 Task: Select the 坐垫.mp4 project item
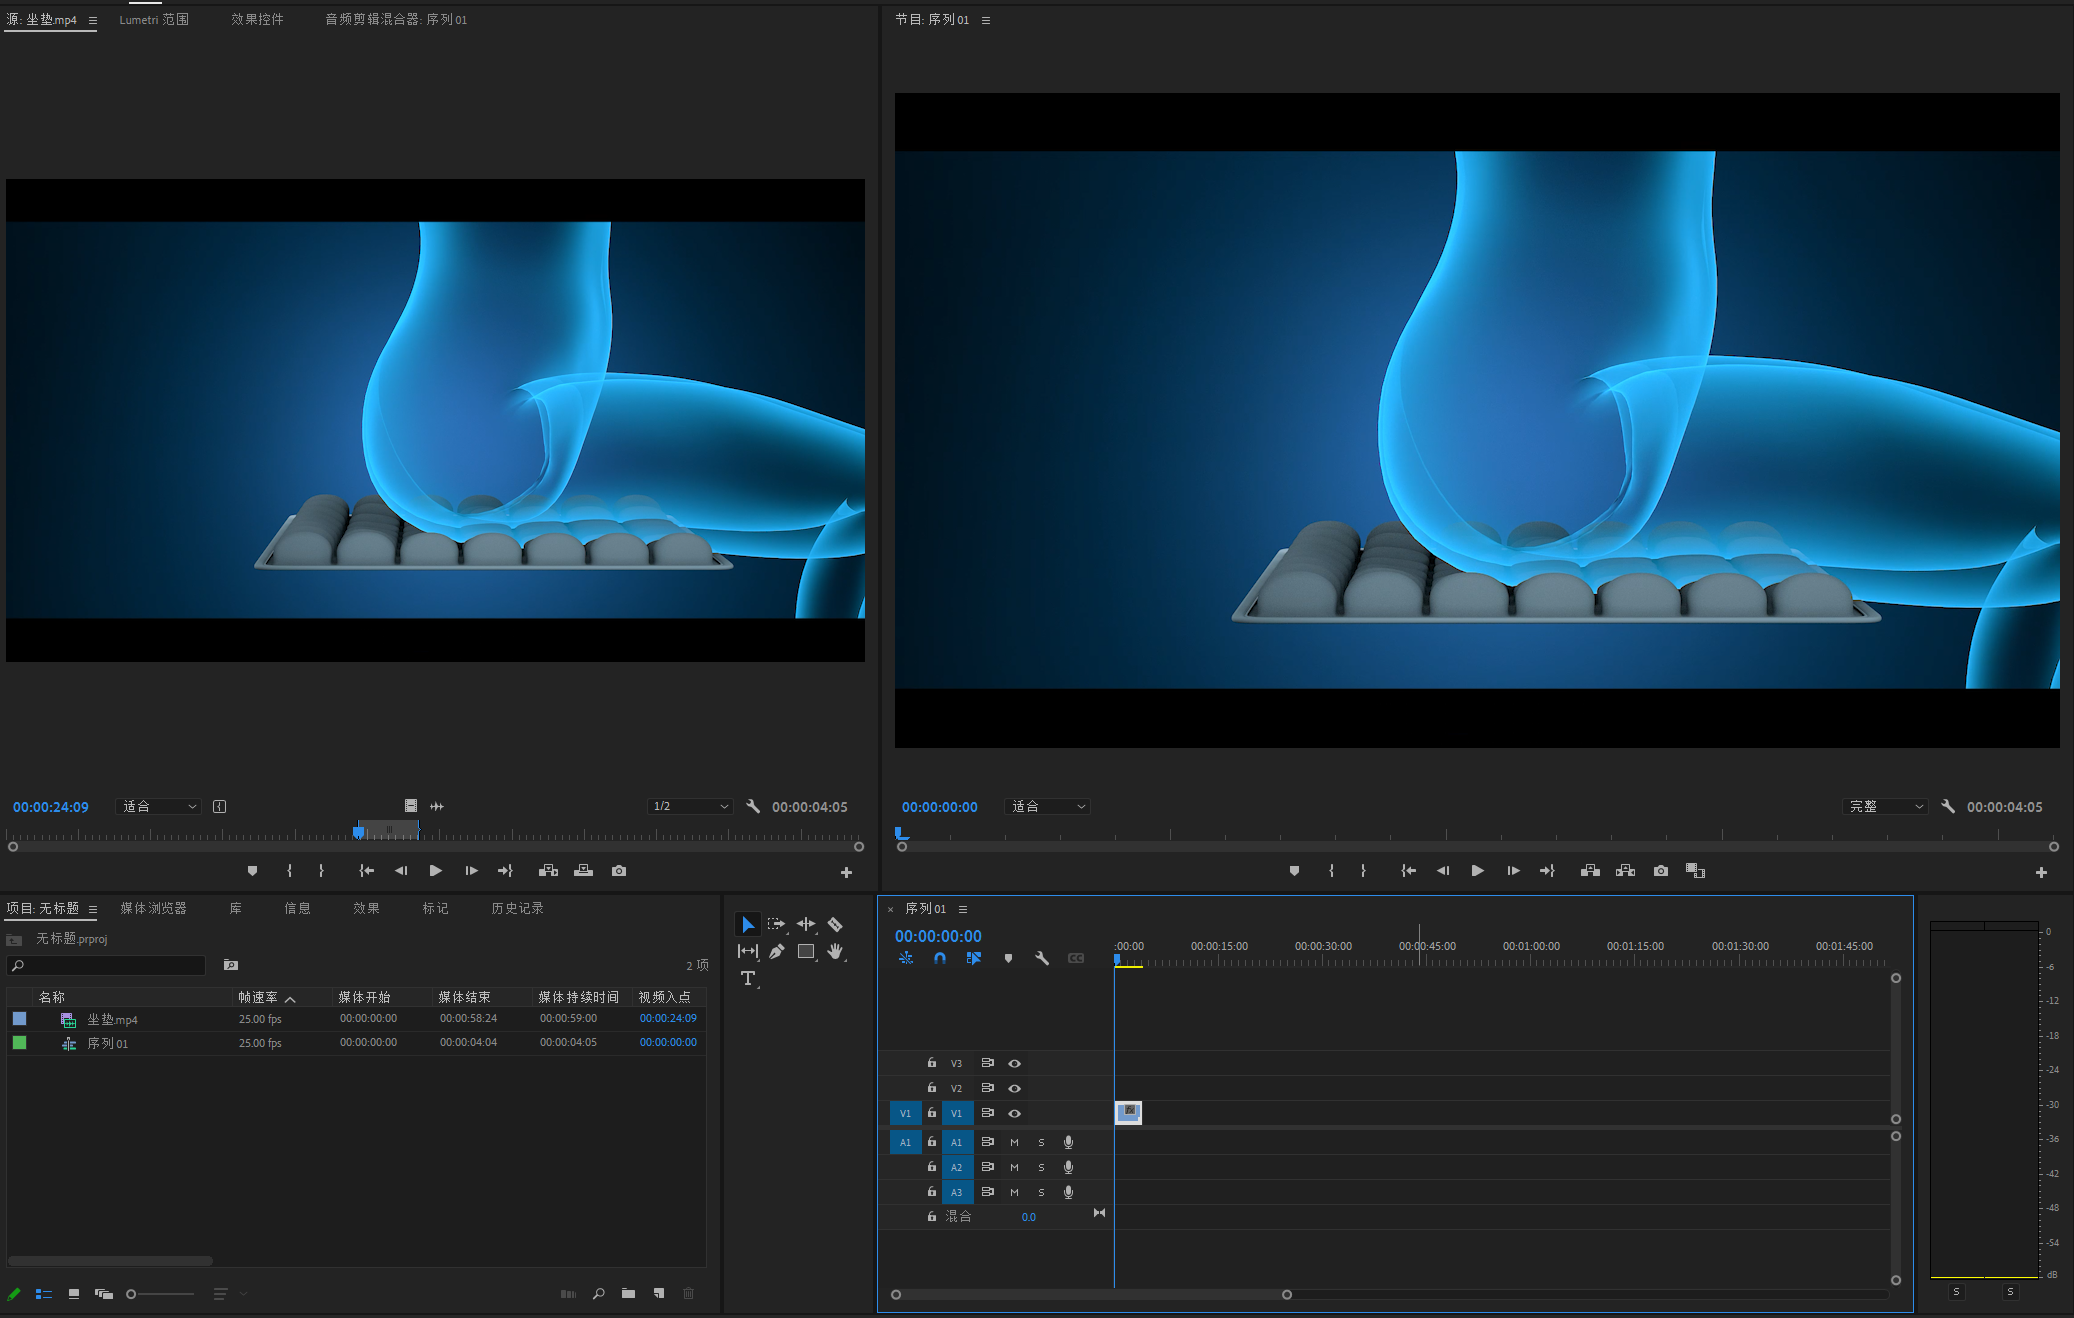112,1019
